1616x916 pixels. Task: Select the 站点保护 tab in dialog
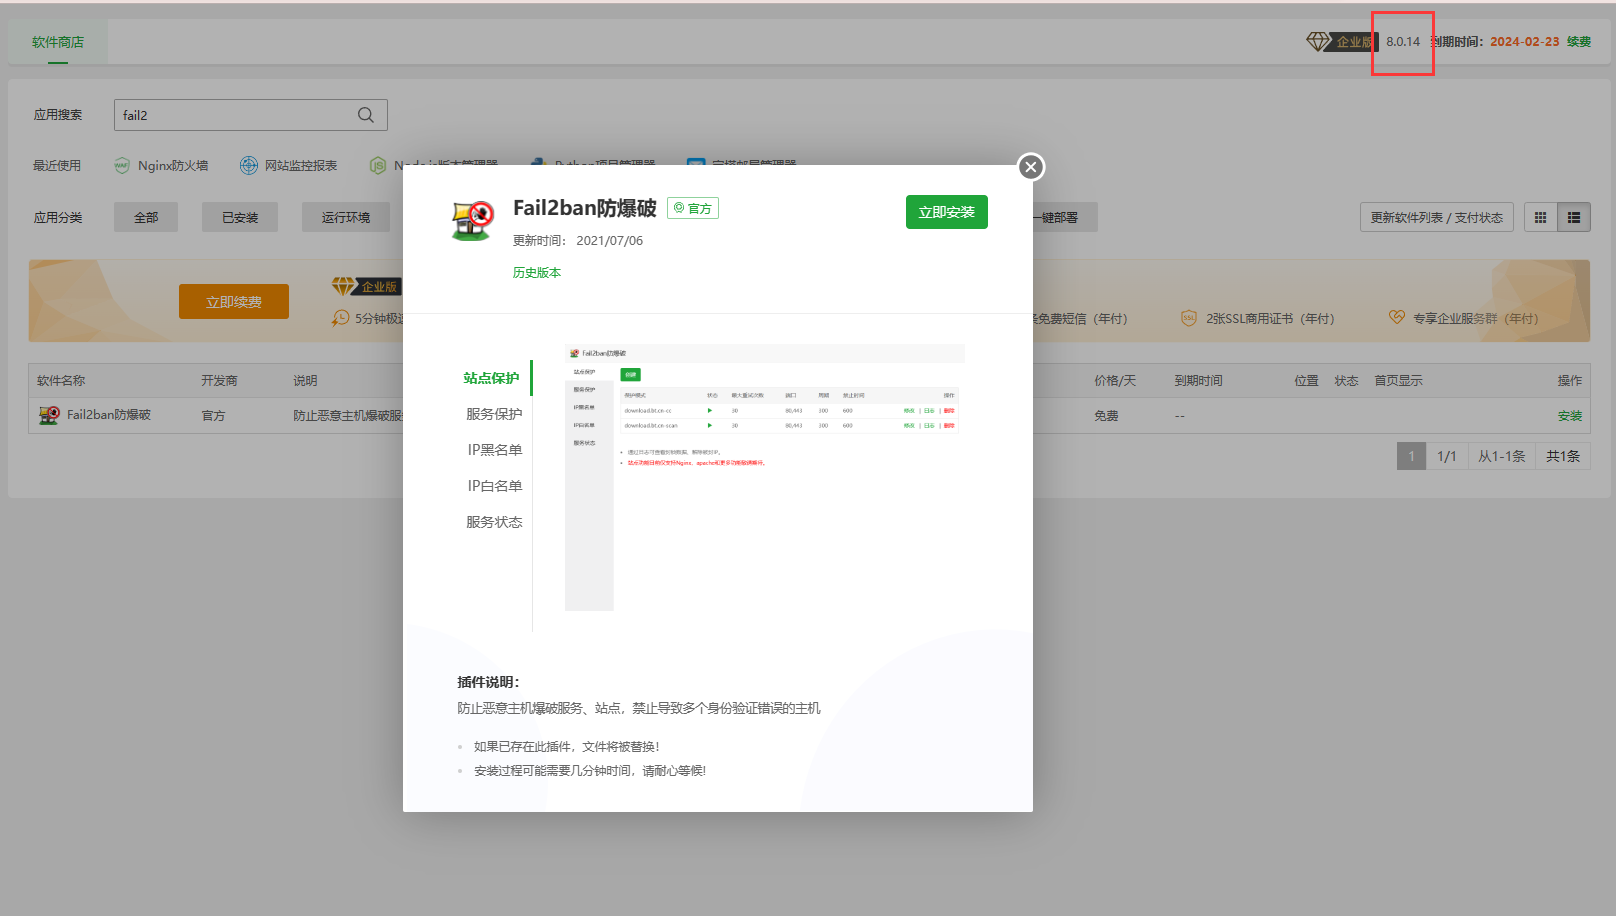pos(491,378)
